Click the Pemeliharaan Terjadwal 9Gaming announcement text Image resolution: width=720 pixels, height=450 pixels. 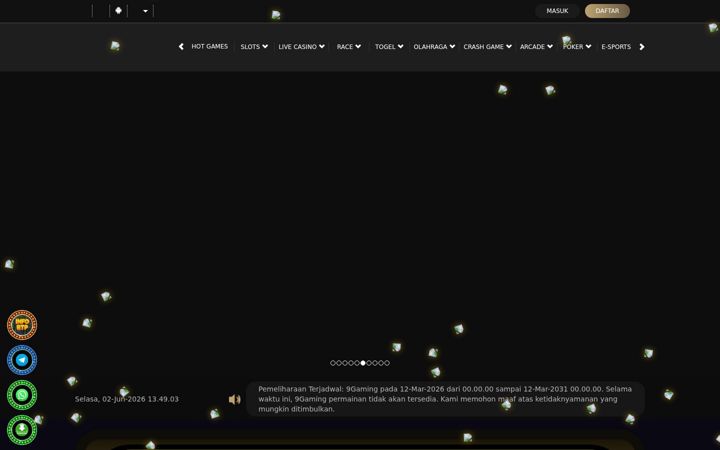pyautogui.click(x=445, y=399)
